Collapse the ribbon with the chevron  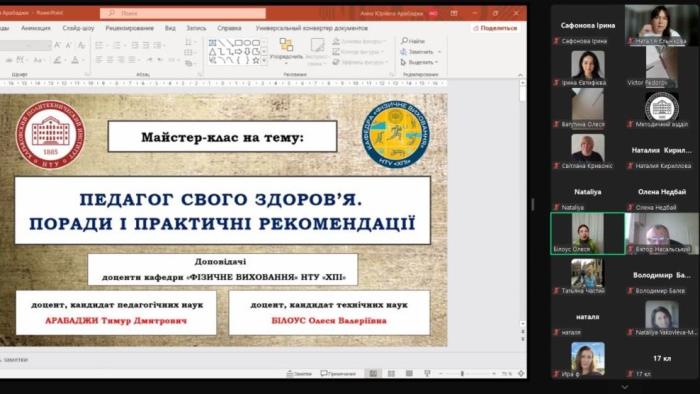[x=521, y=75]
